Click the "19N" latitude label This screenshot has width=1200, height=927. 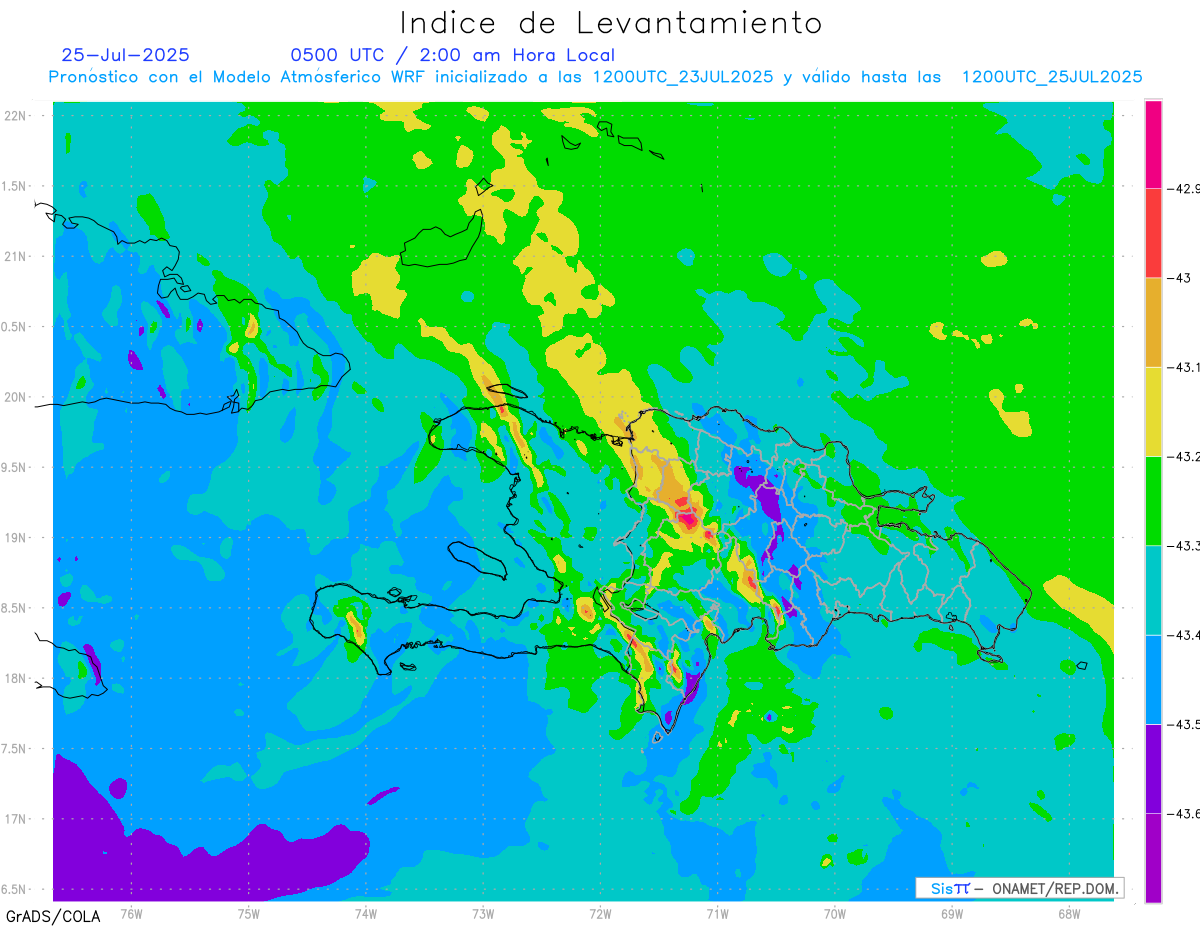tap(15, 537)
